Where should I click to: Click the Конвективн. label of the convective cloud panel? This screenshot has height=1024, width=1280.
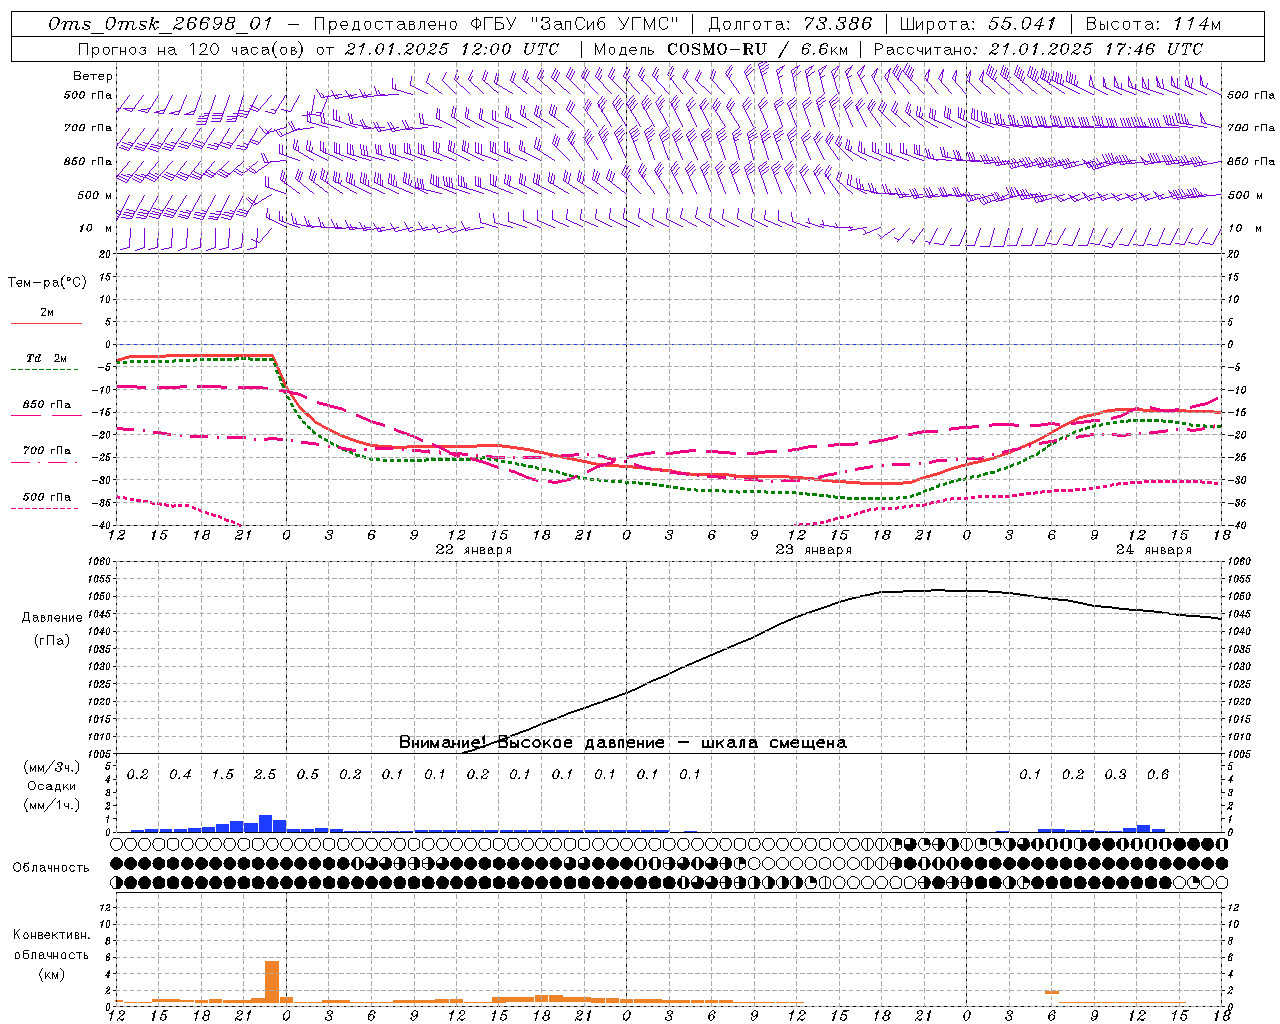(x=51, y=935)
